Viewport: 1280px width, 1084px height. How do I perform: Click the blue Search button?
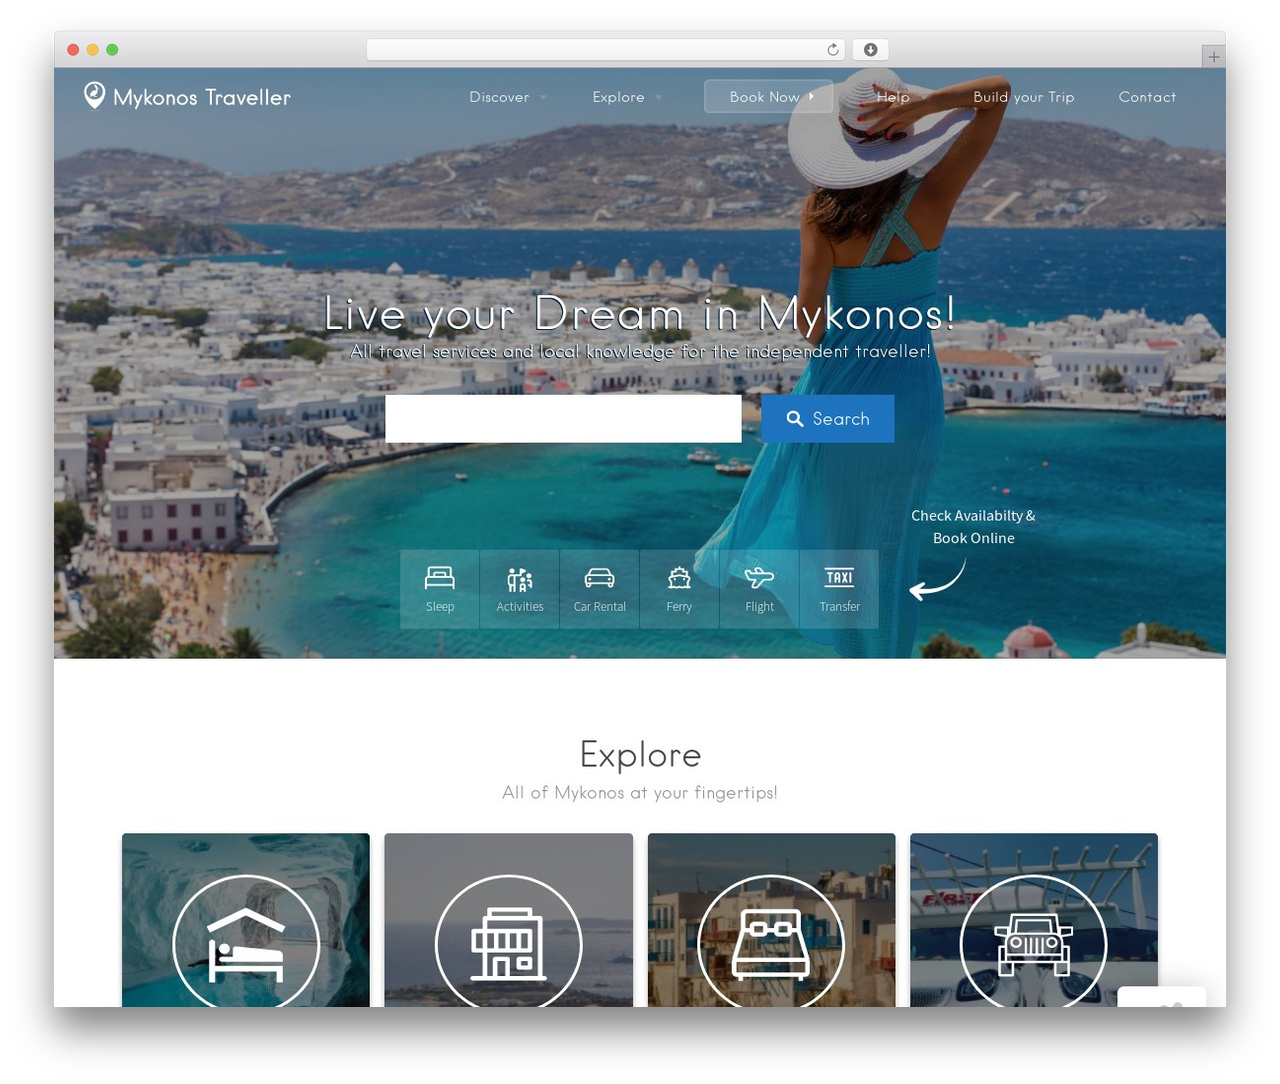(x=828, y=419)
